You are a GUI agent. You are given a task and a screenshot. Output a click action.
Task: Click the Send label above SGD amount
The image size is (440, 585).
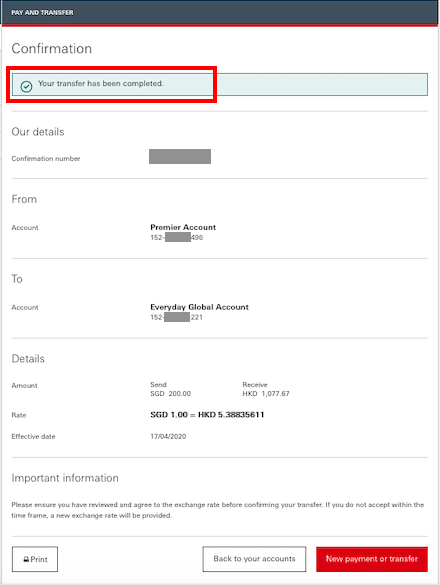point(158,385)
